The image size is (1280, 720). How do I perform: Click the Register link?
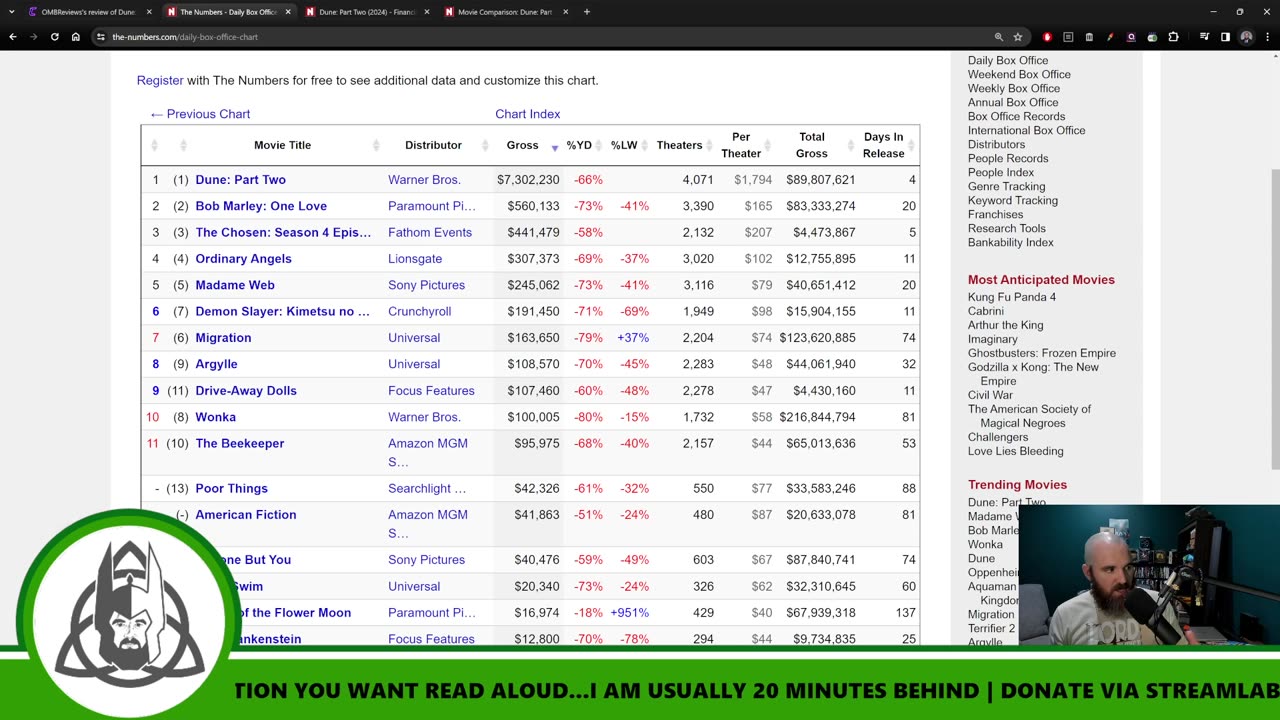(160, 80)
